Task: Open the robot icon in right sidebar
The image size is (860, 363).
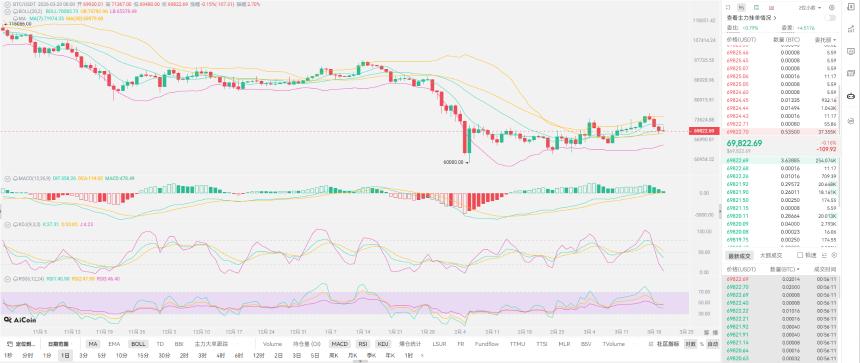Action: pyautogui.click(x=851, y=96)
